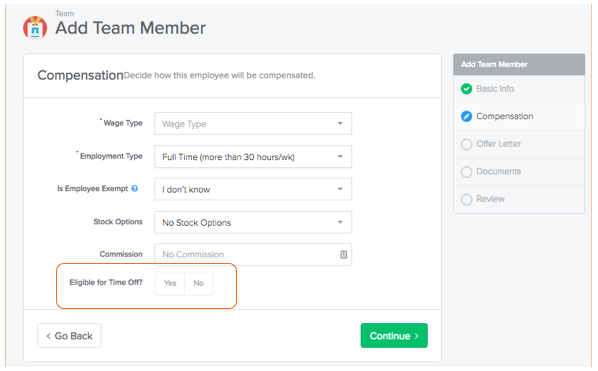The image size is (598, 371).
Task: Open the Is Employee Exempt dropdown
Action: [x=253, y=189]
